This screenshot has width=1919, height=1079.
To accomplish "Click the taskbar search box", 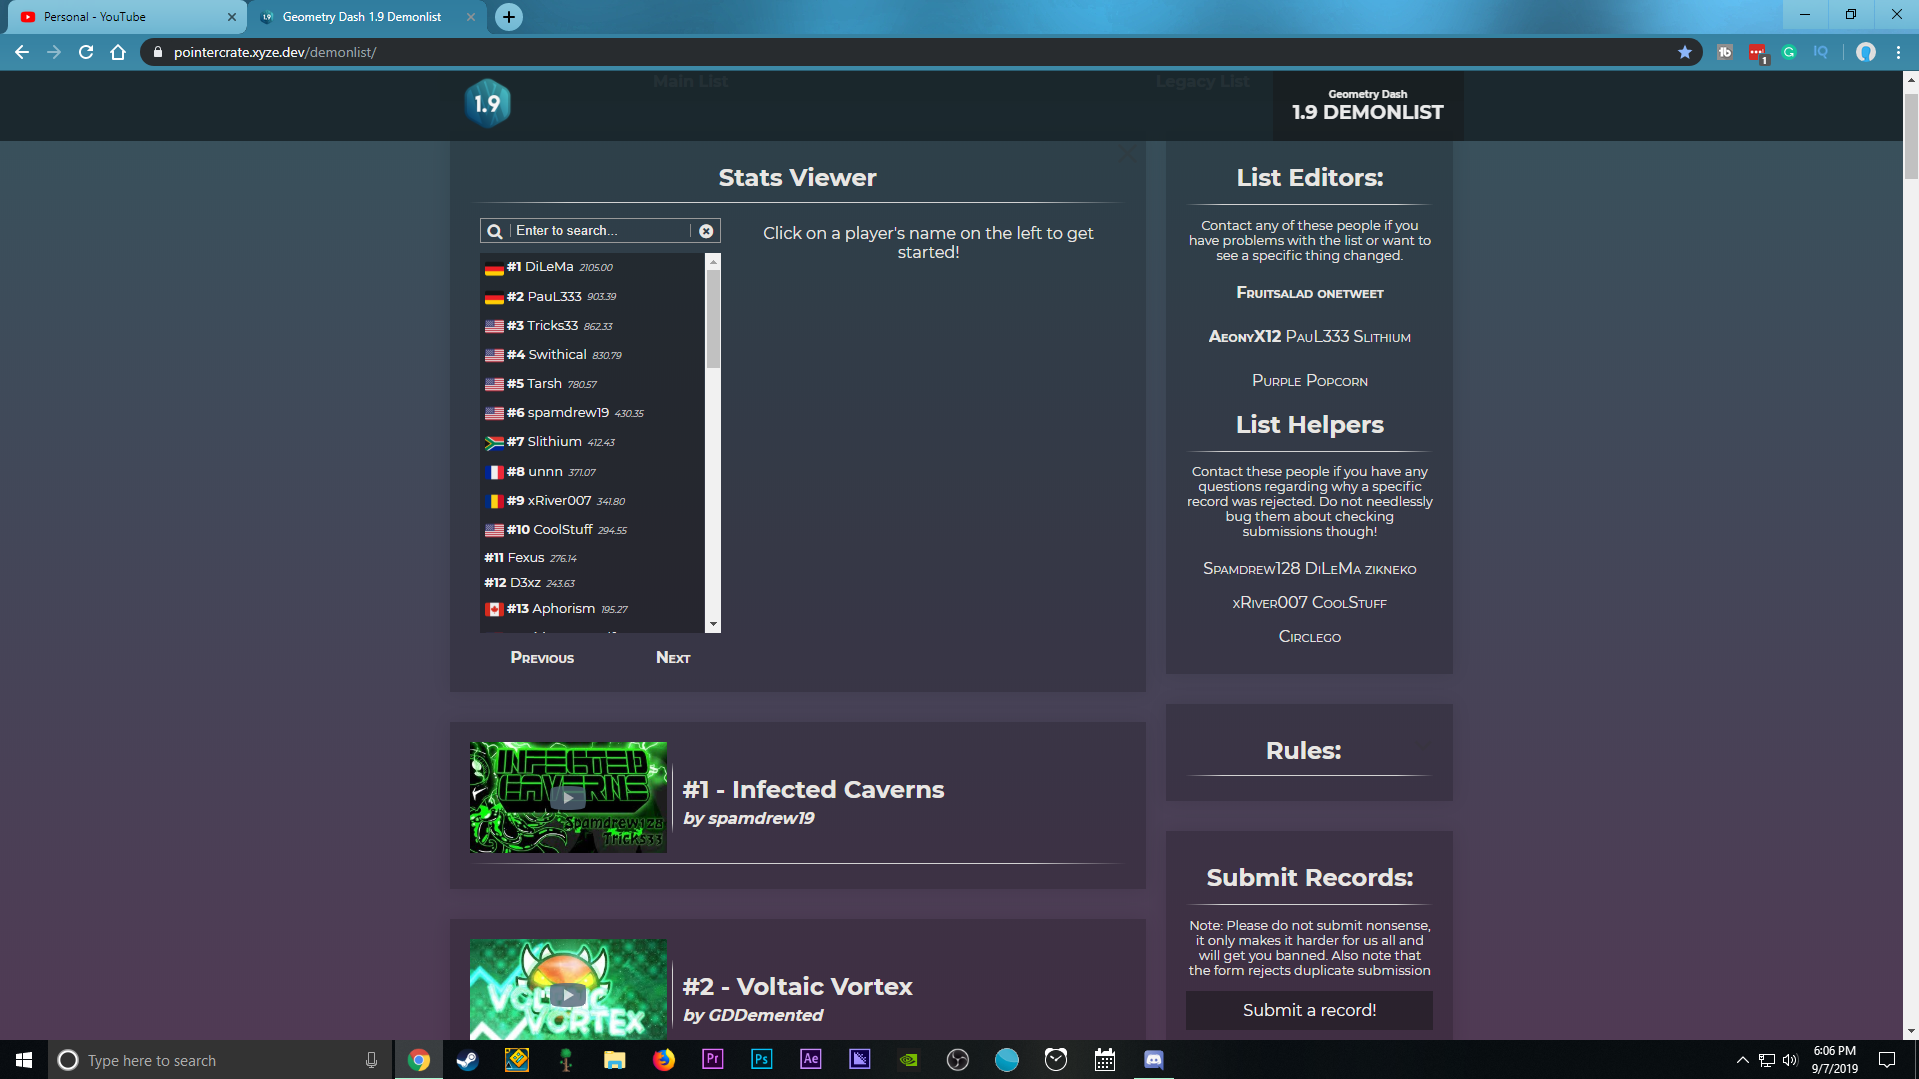I will 220,1060.
